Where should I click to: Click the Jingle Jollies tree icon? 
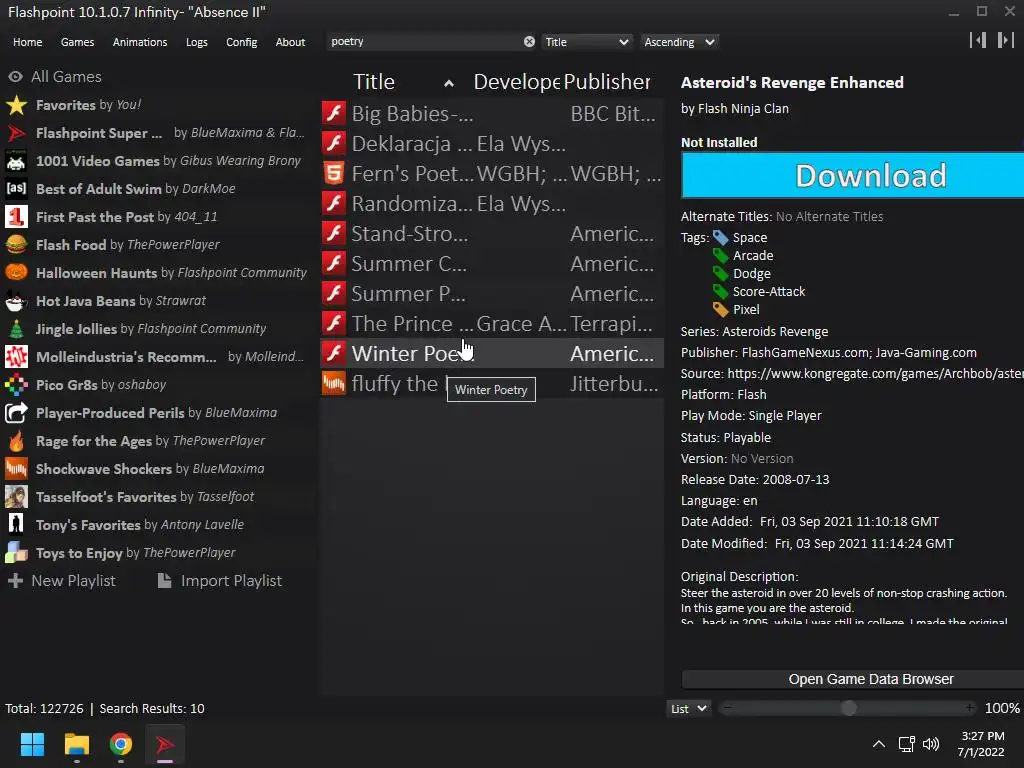coord(16,328)
